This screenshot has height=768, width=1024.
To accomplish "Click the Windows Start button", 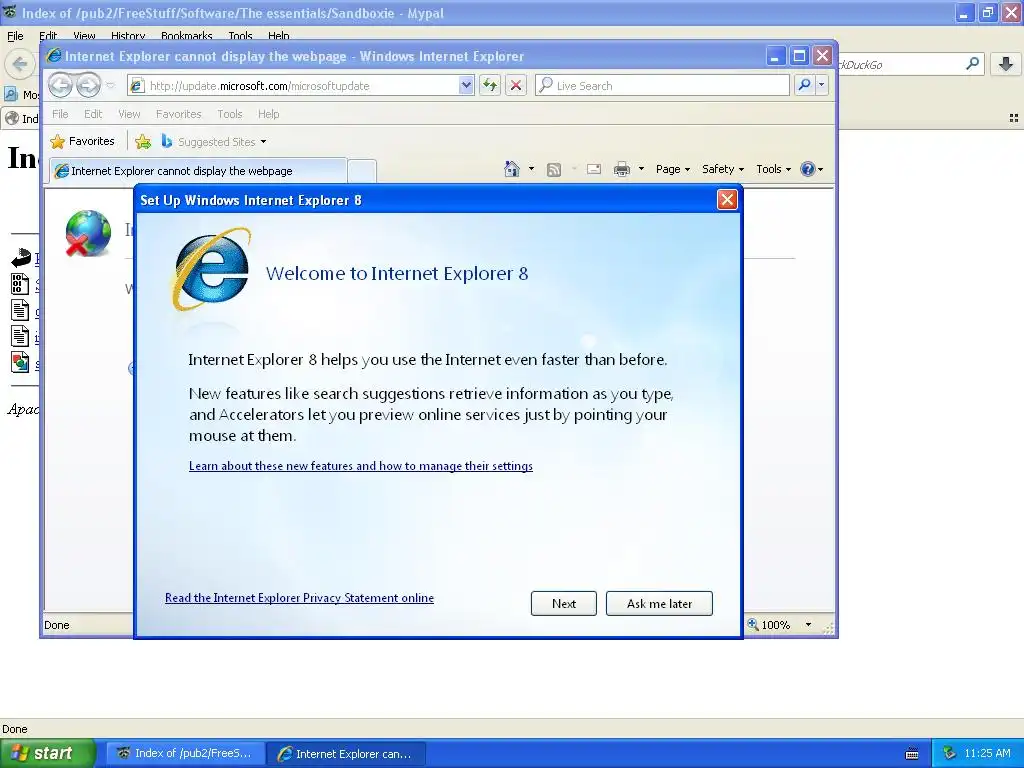I will coord(48,753).
